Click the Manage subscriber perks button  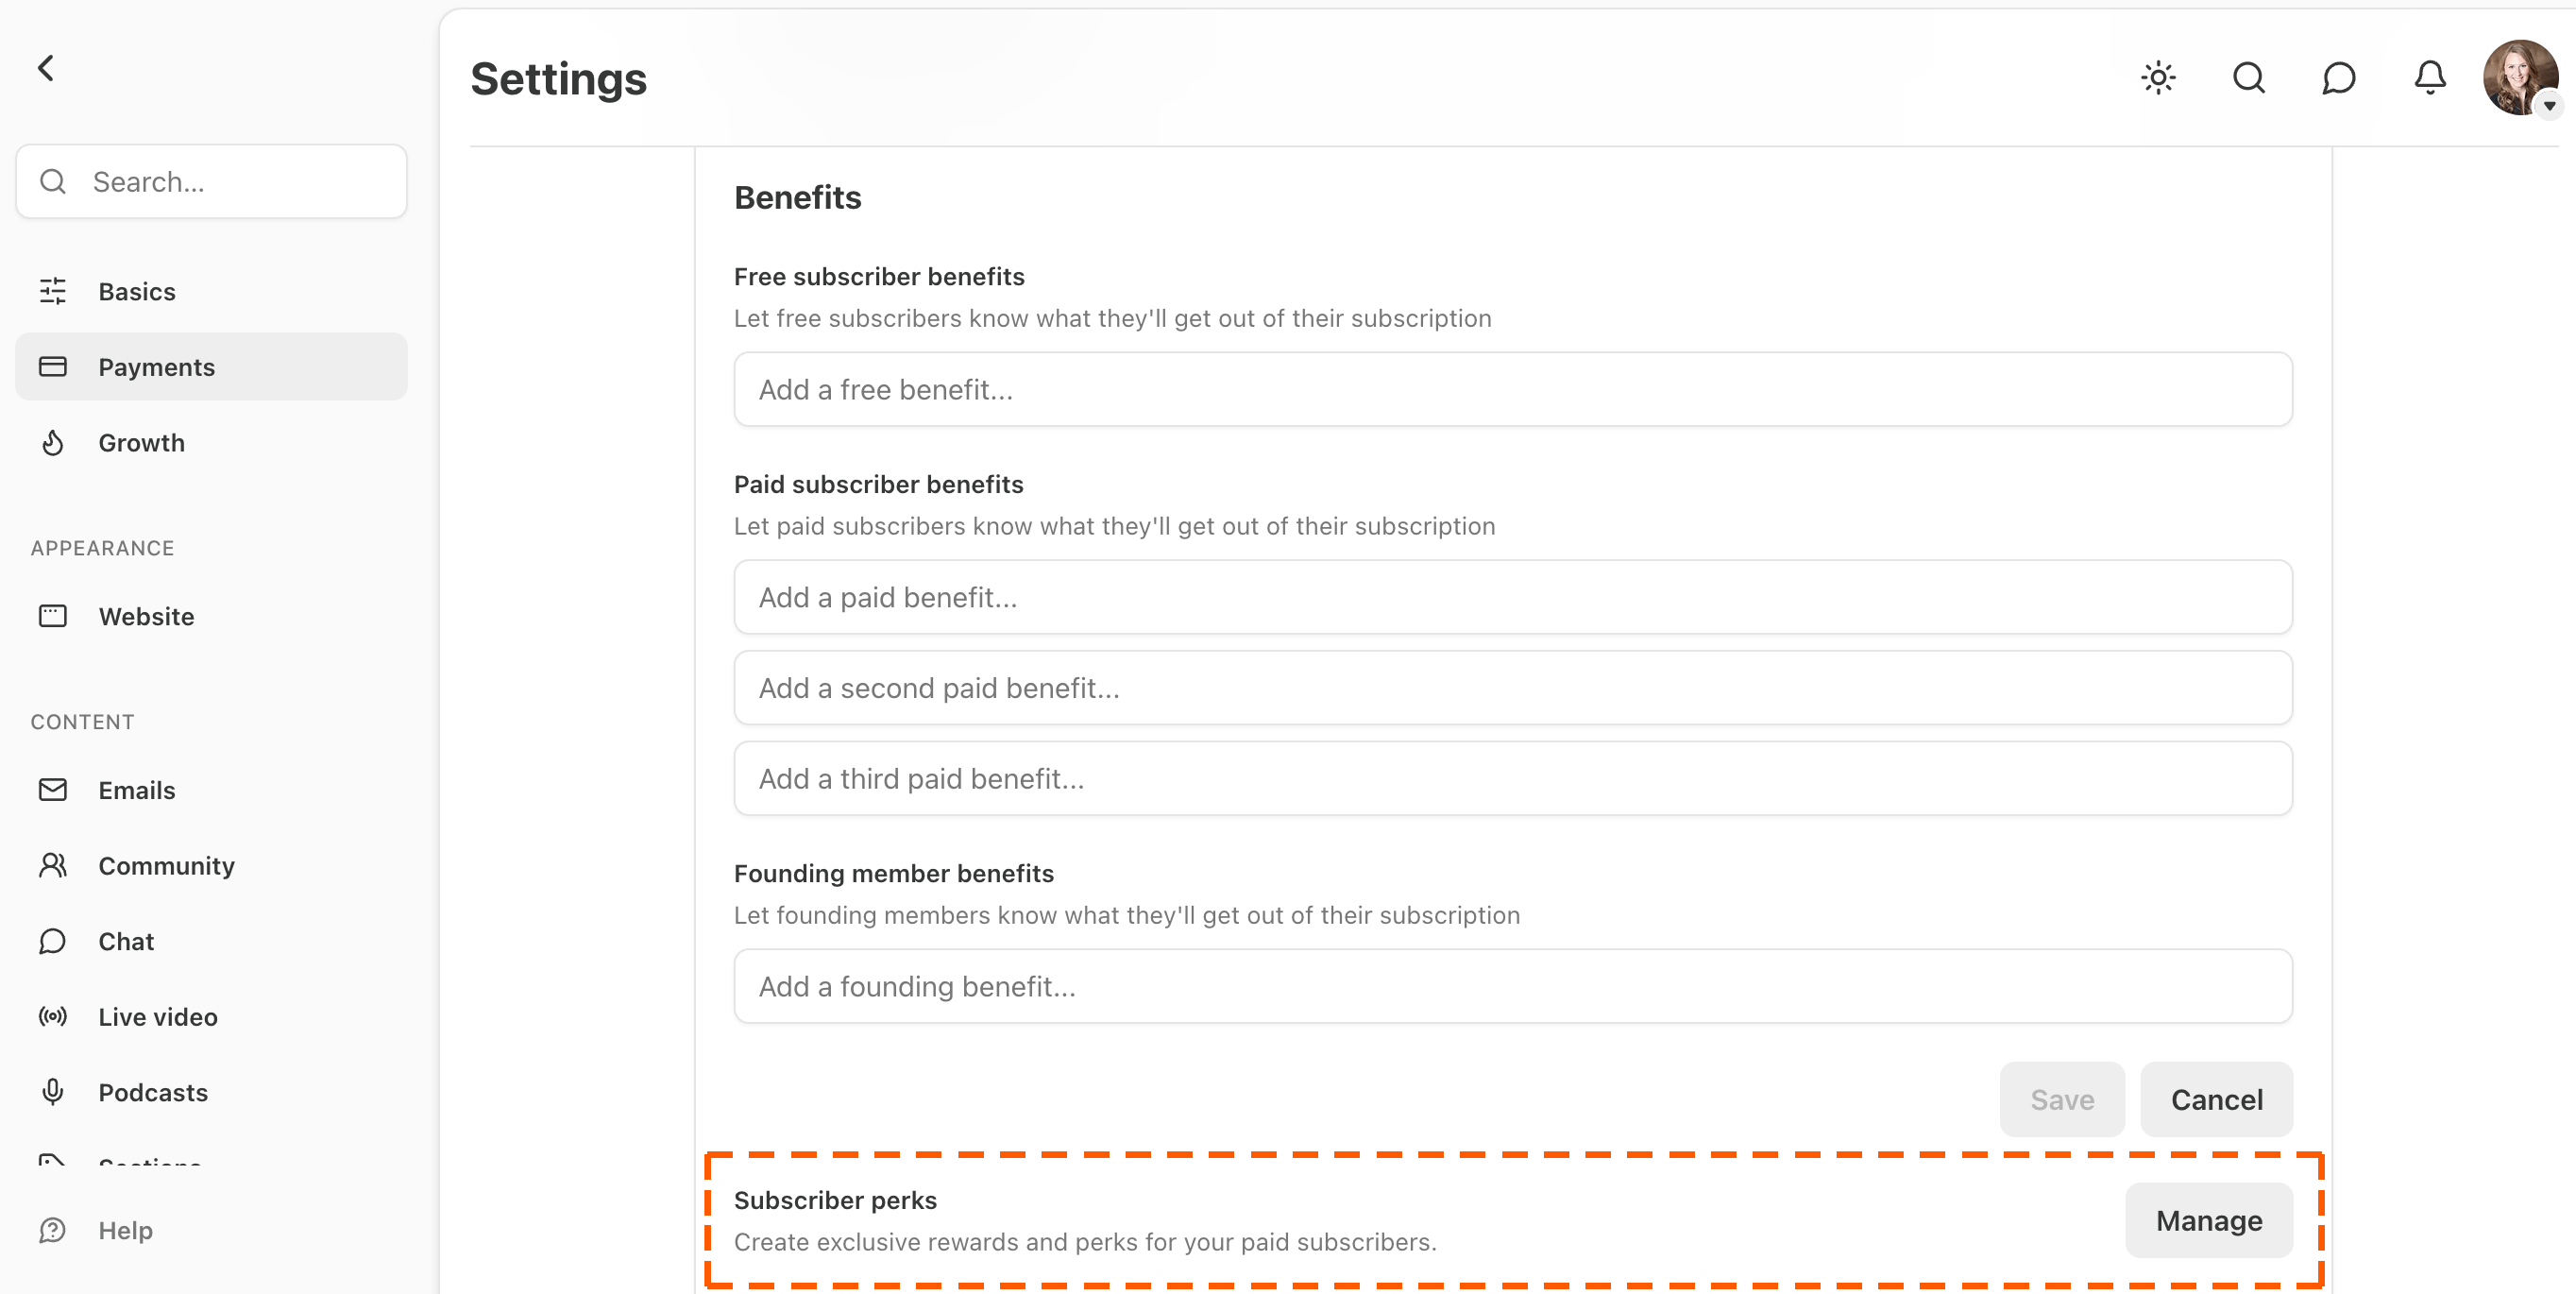[x=2208, y=1220]
